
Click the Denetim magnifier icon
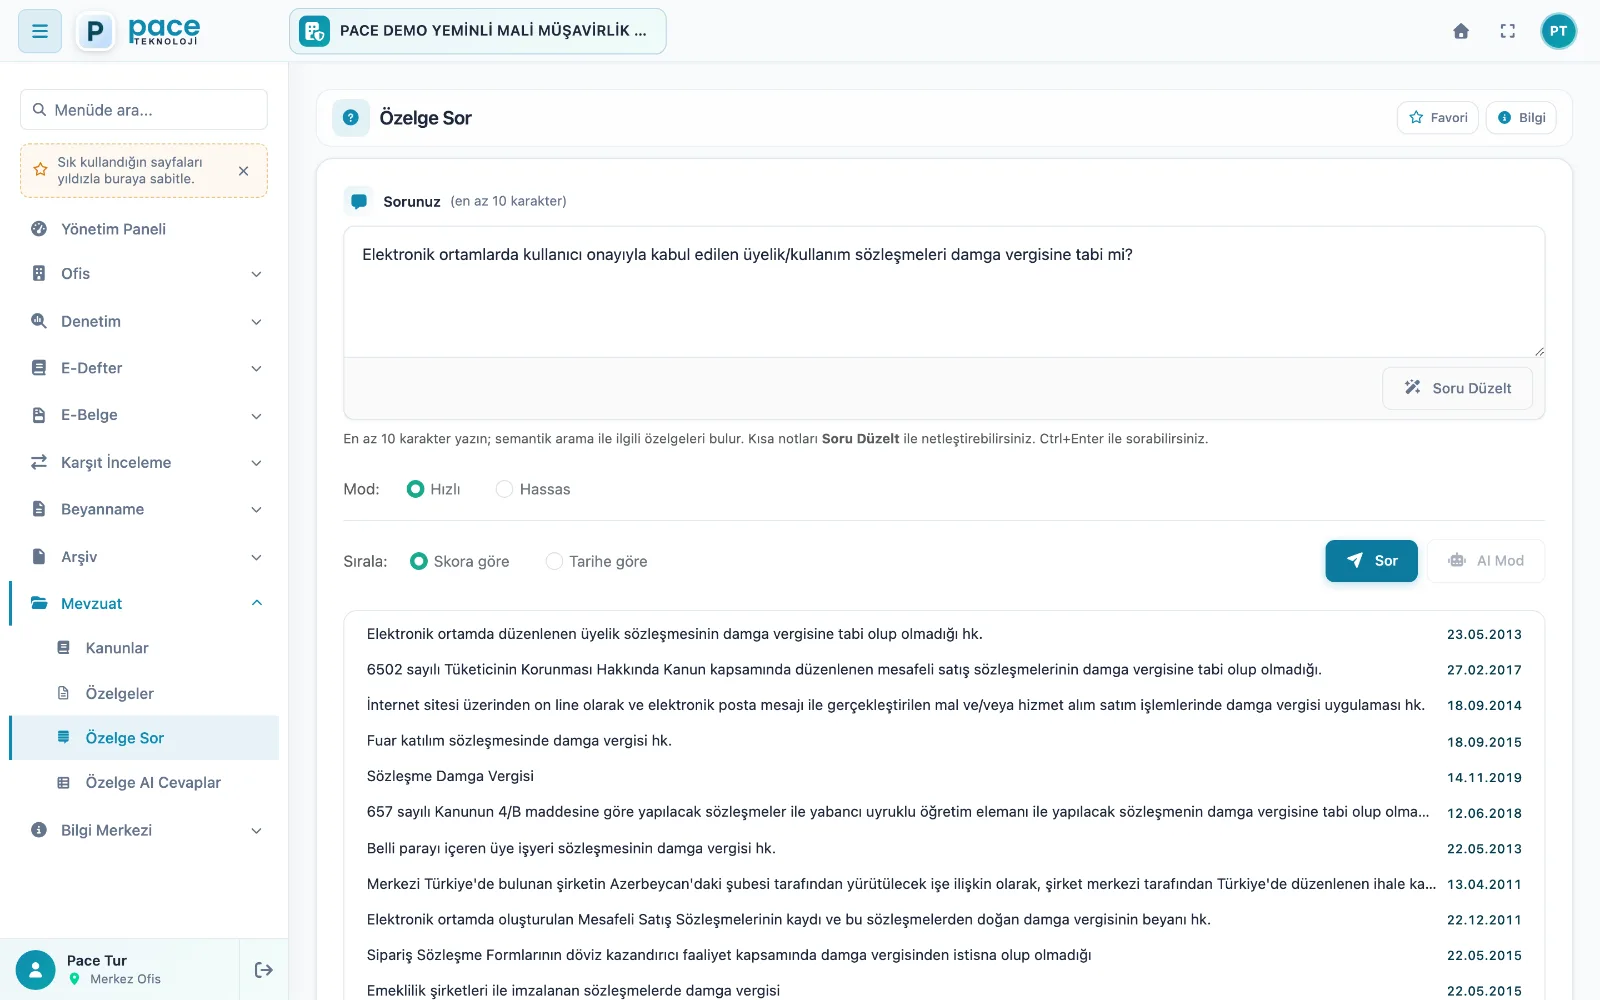pyautogui.click(x=39, y=321)
